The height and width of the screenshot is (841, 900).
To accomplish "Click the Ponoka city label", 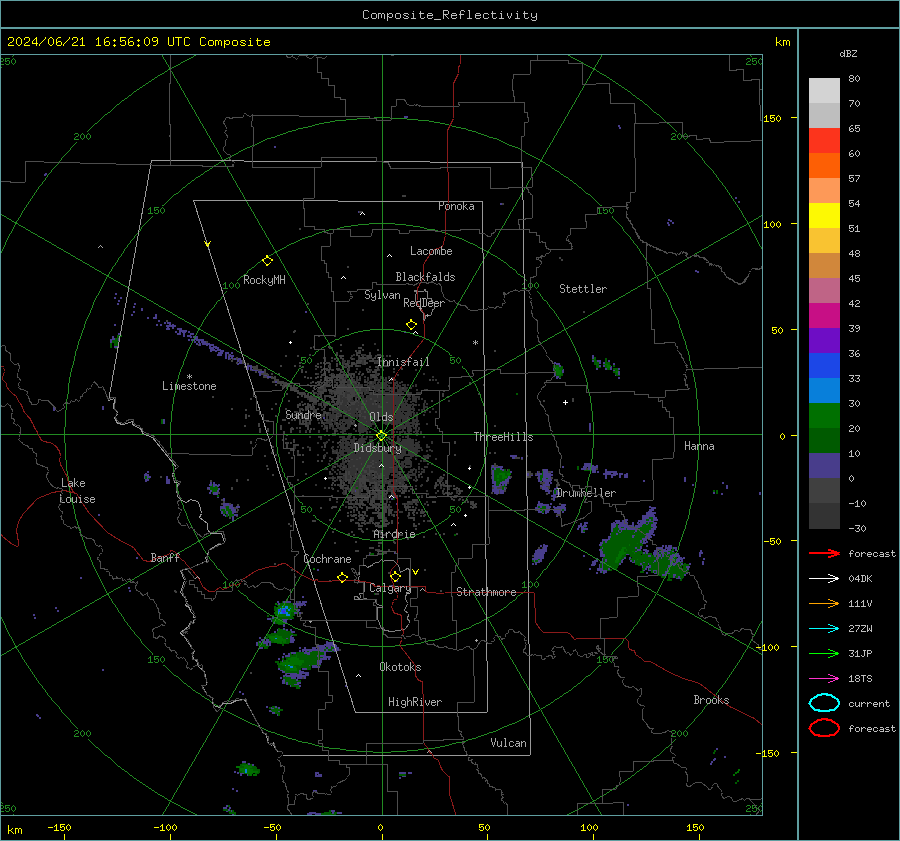I will tap(456, 206).
